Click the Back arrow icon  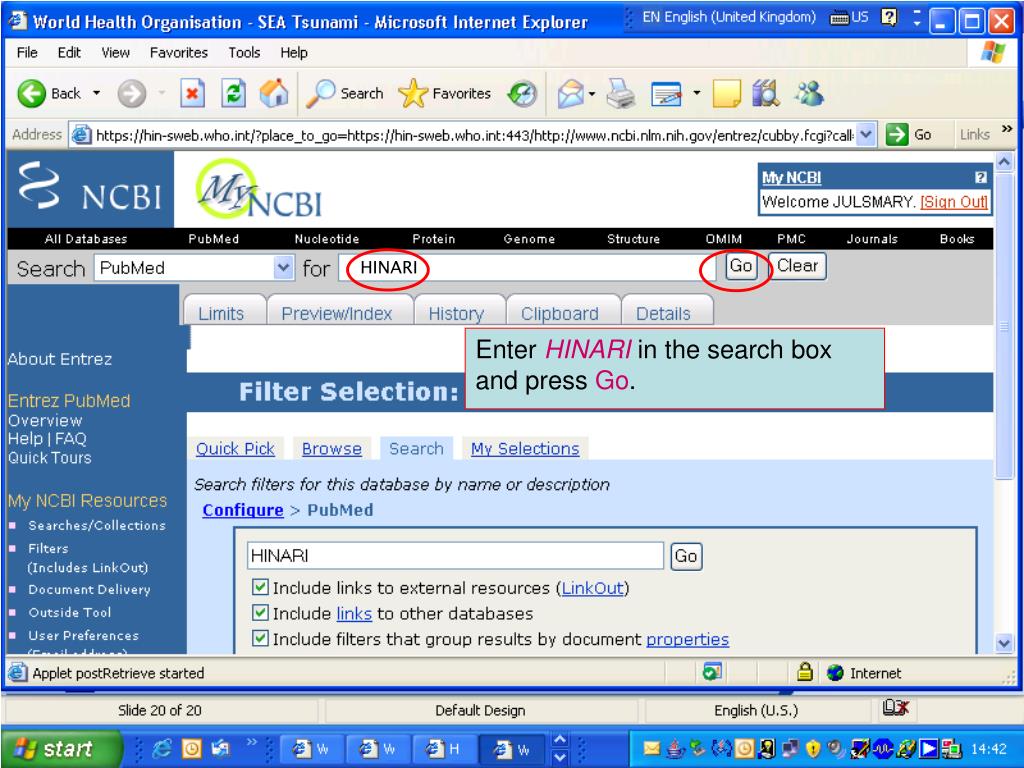pyautogui.click(x=31, y=94)
